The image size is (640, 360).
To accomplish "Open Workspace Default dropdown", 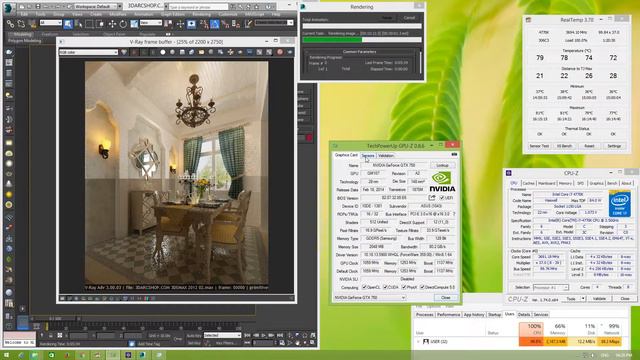I will point(98,7).
